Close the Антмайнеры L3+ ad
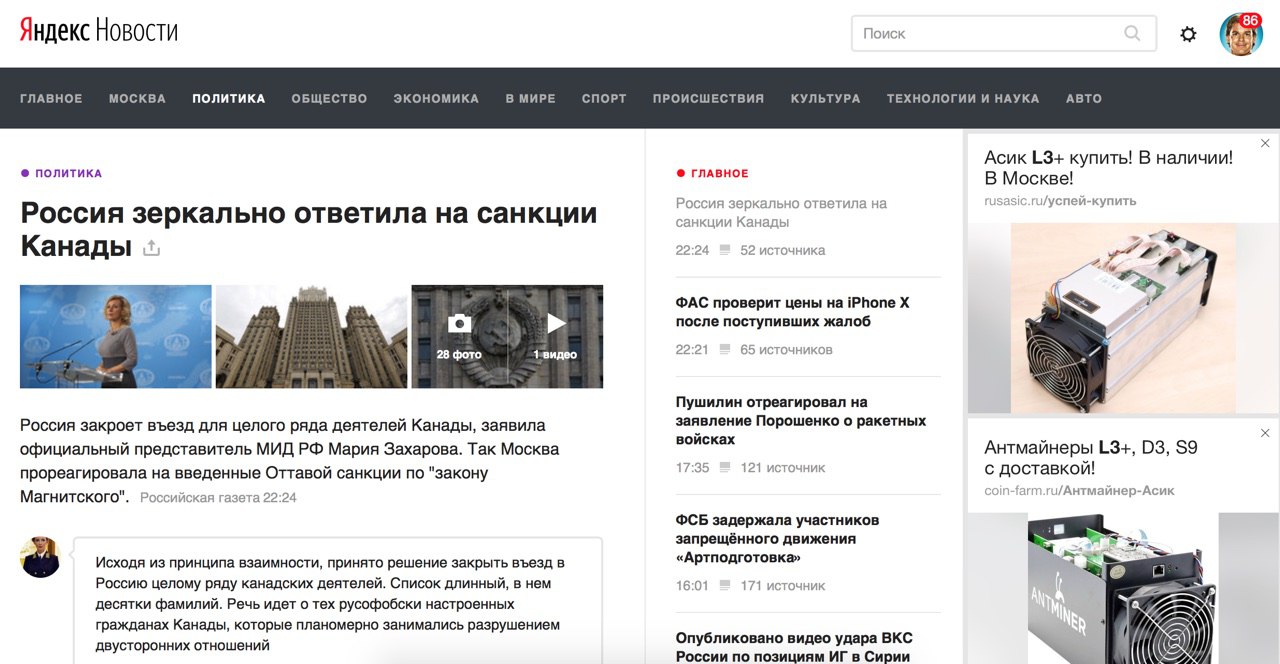Image resolution: width=1280 pixels, height=664 pixels. point(1265,433)
